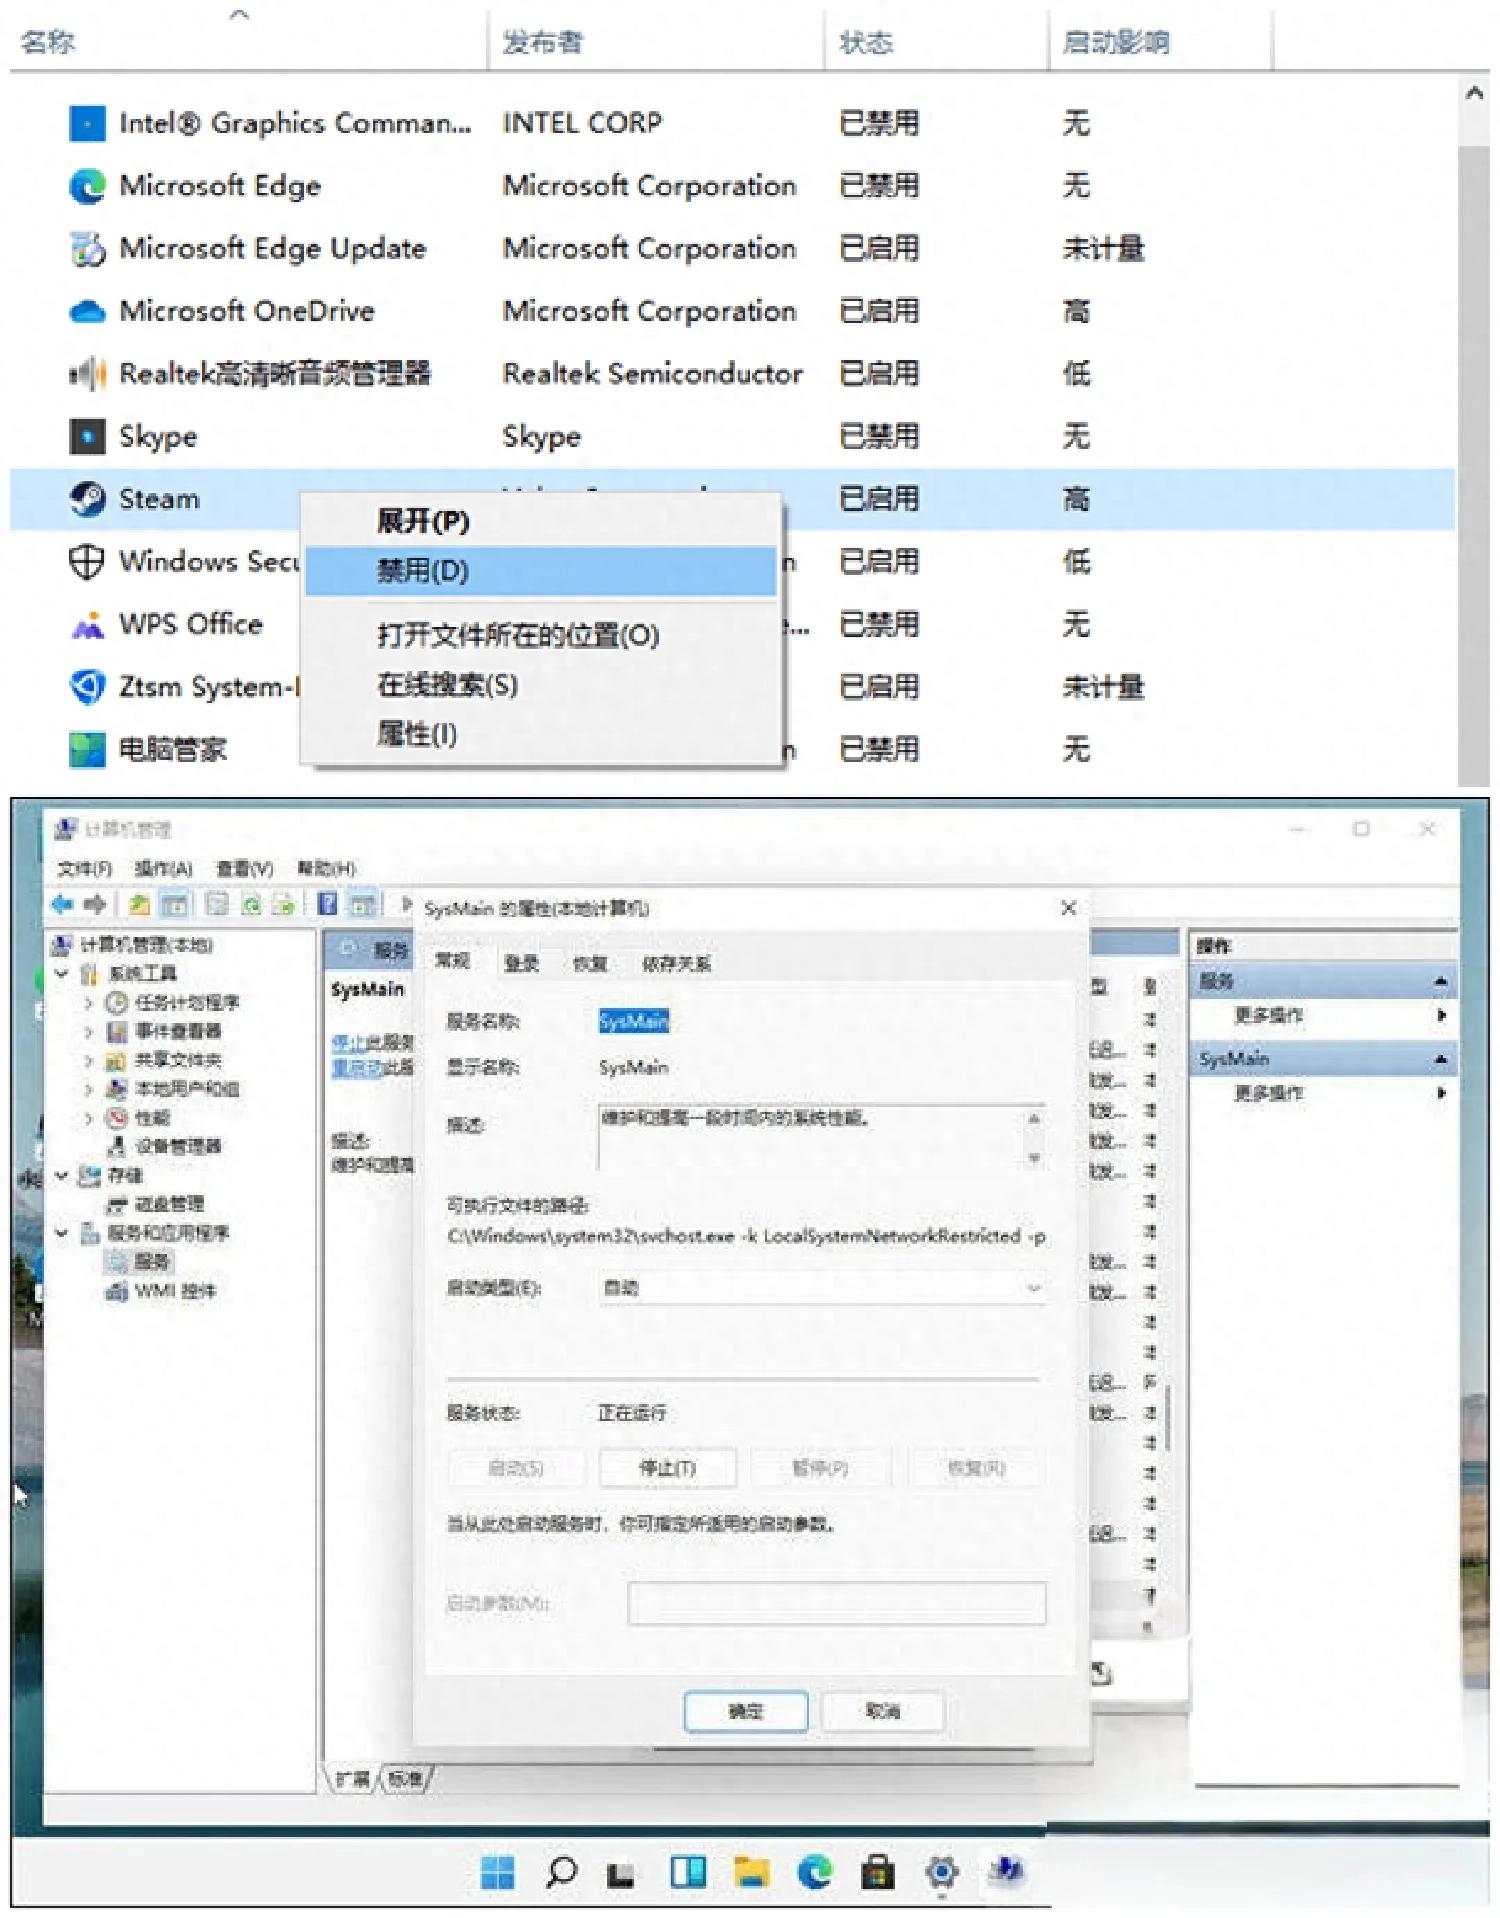Click the Steam icon in the startup list
Viewport: 1500px width, 1918px height.
(x=87, y=499)
